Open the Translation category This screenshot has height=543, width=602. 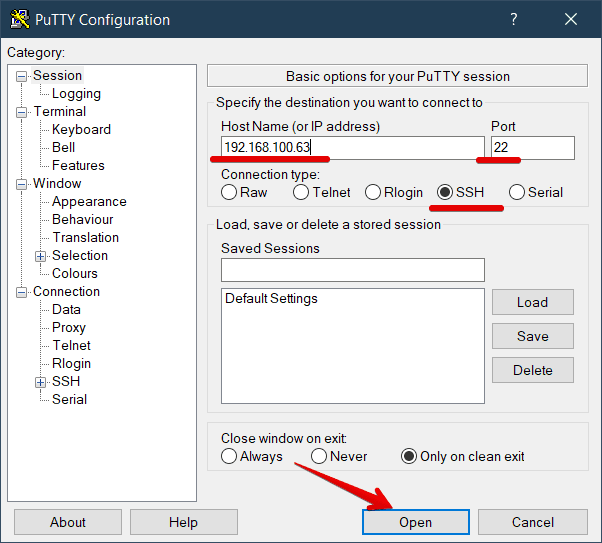86,238
